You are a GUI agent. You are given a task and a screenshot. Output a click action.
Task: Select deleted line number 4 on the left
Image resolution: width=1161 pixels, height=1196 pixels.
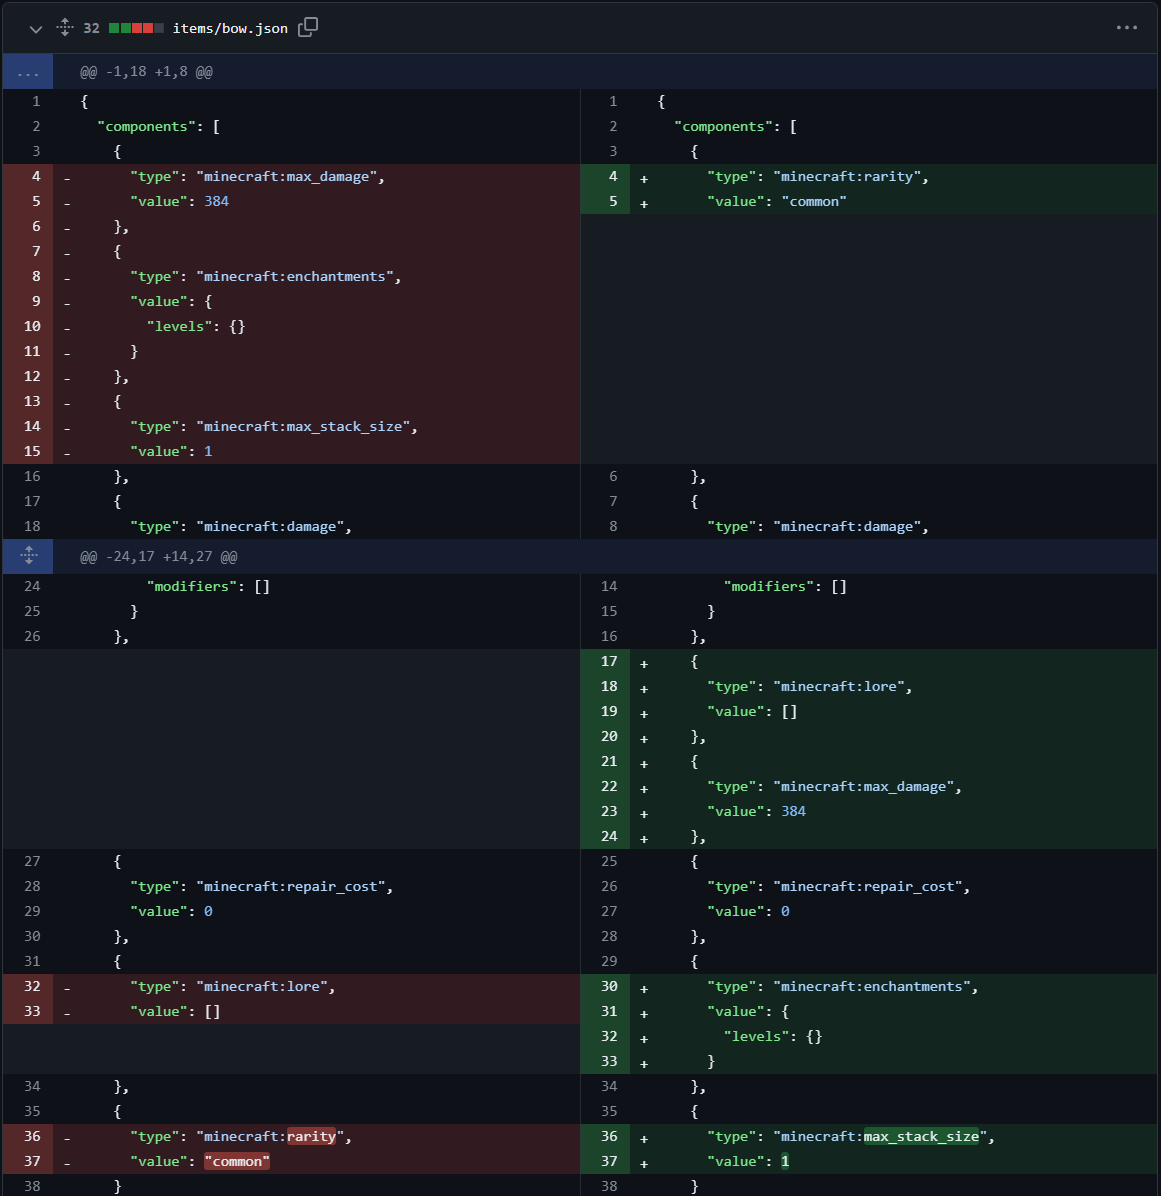(36, 177)
